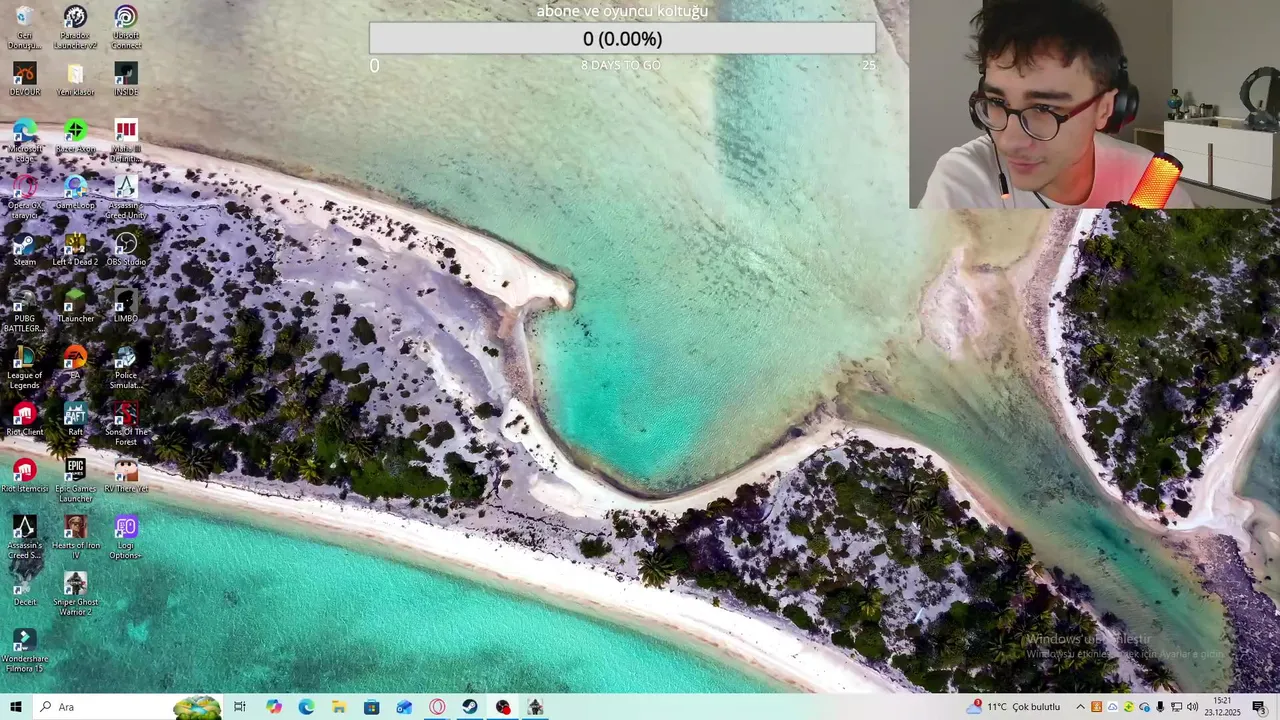Open Steam from the taskbar

click(x=469, y=707)
